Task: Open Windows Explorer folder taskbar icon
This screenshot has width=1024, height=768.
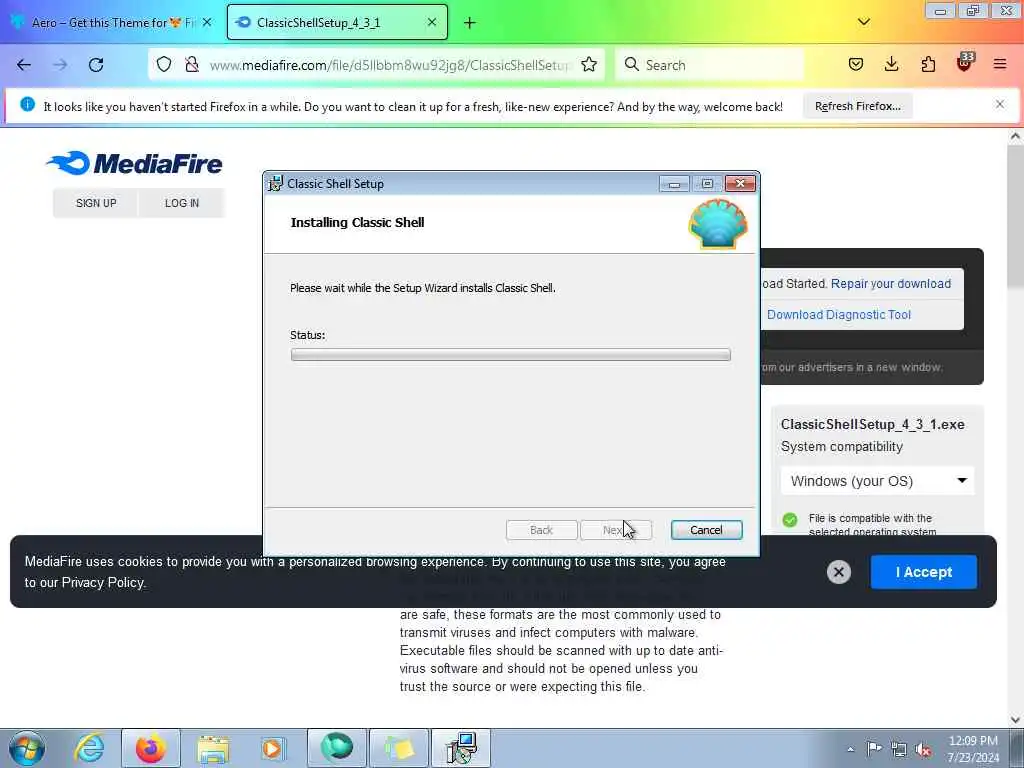Action: [x=213, y=748]
